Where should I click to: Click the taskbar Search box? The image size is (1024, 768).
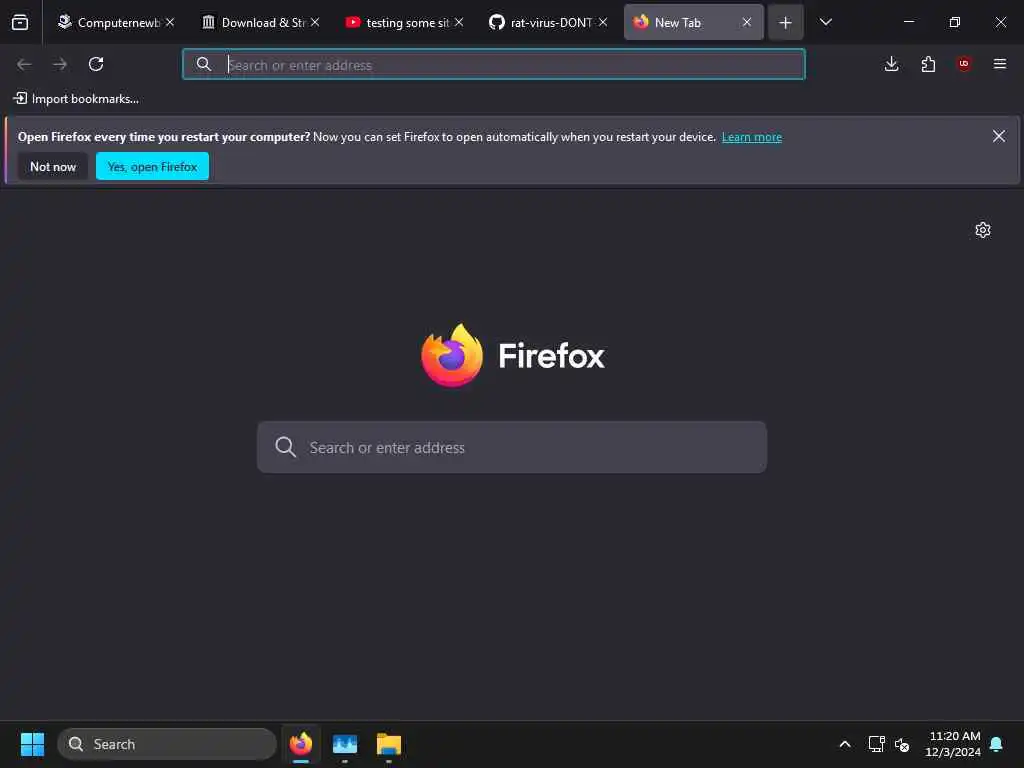pos(167,744)
